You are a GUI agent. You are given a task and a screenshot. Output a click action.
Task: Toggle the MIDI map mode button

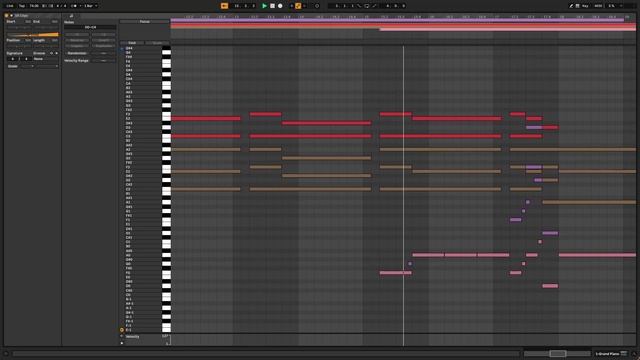point(598,6)
